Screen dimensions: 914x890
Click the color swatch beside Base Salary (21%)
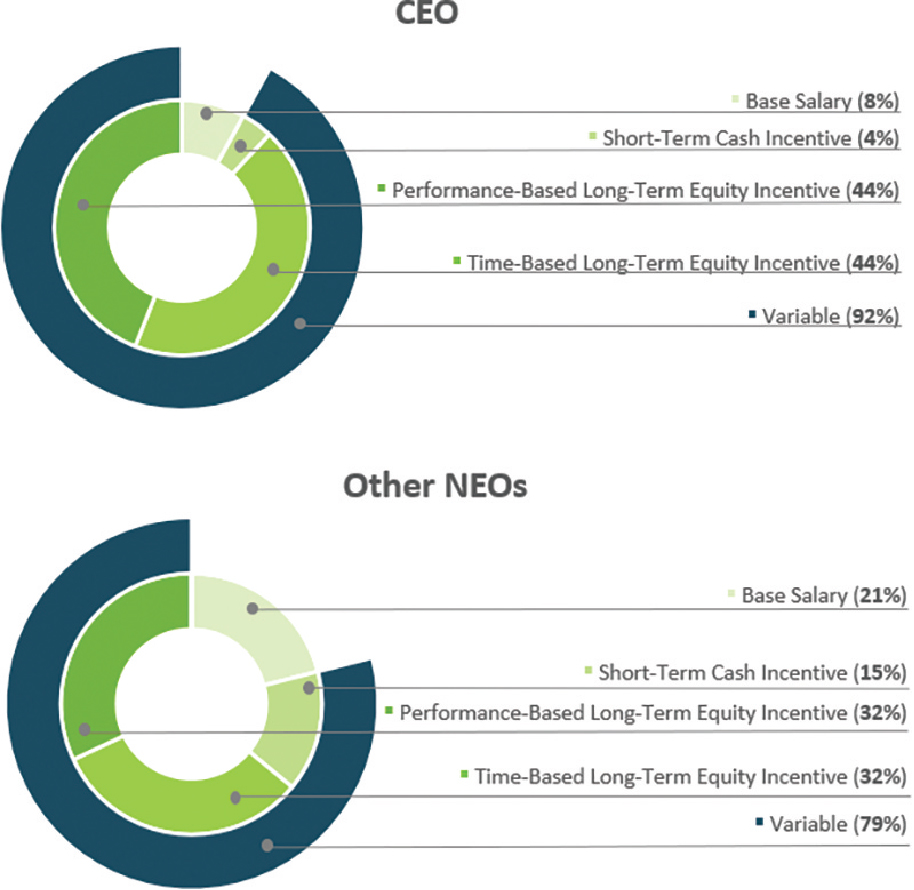[x=733, y=595]
